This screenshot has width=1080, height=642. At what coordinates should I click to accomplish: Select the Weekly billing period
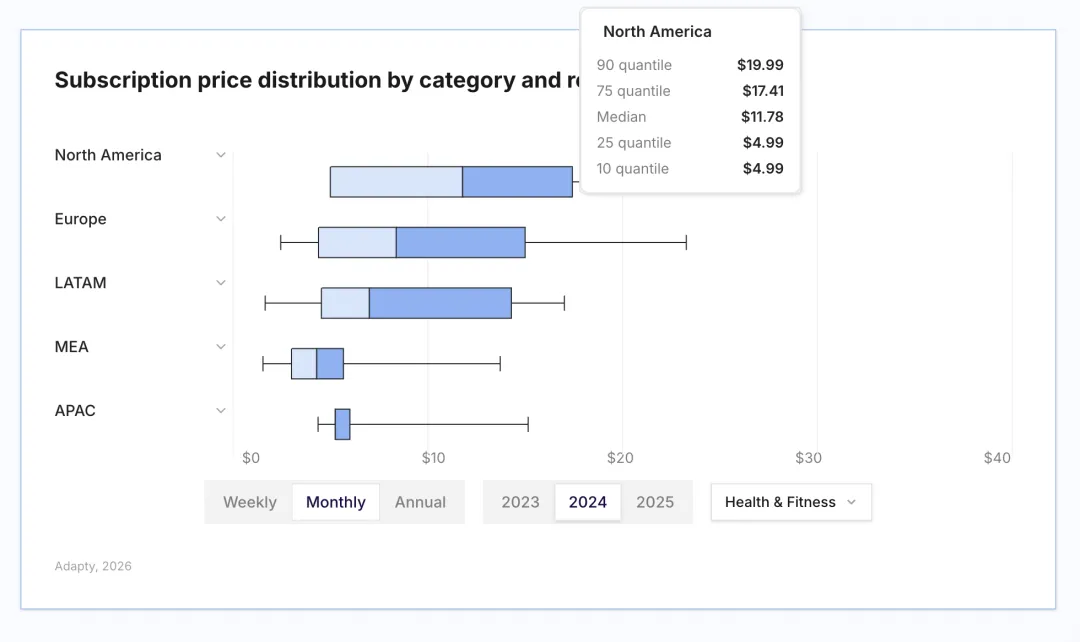click(x=249, y=502)
